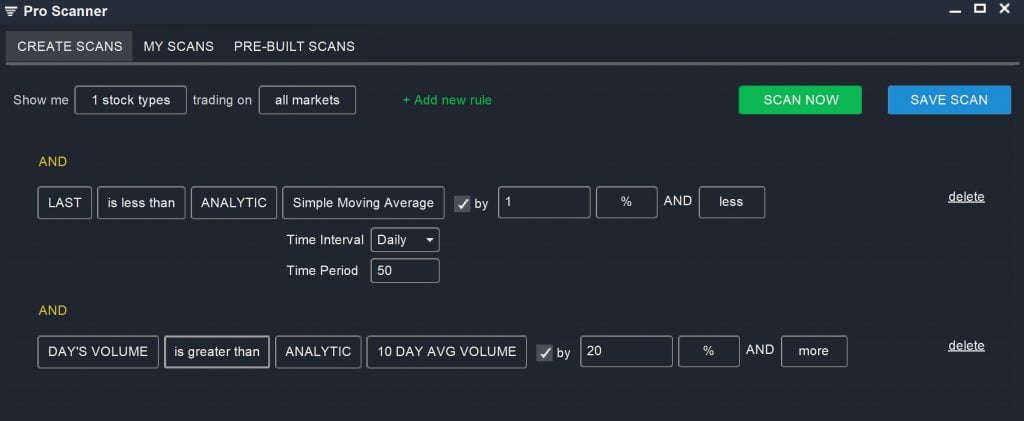This screenshot has width=1024, height=421.
Task: Click the Pro Scanner menu icon
Action: [x=11, y=11]
